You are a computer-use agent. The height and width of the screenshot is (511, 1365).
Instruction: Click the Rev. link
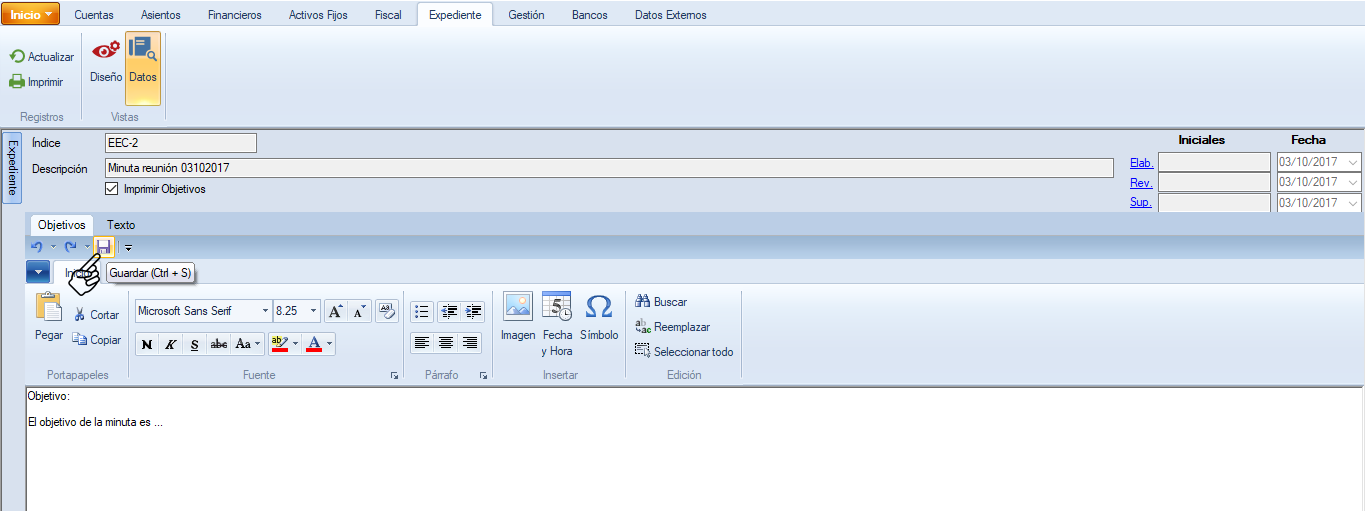point(1141,183)
